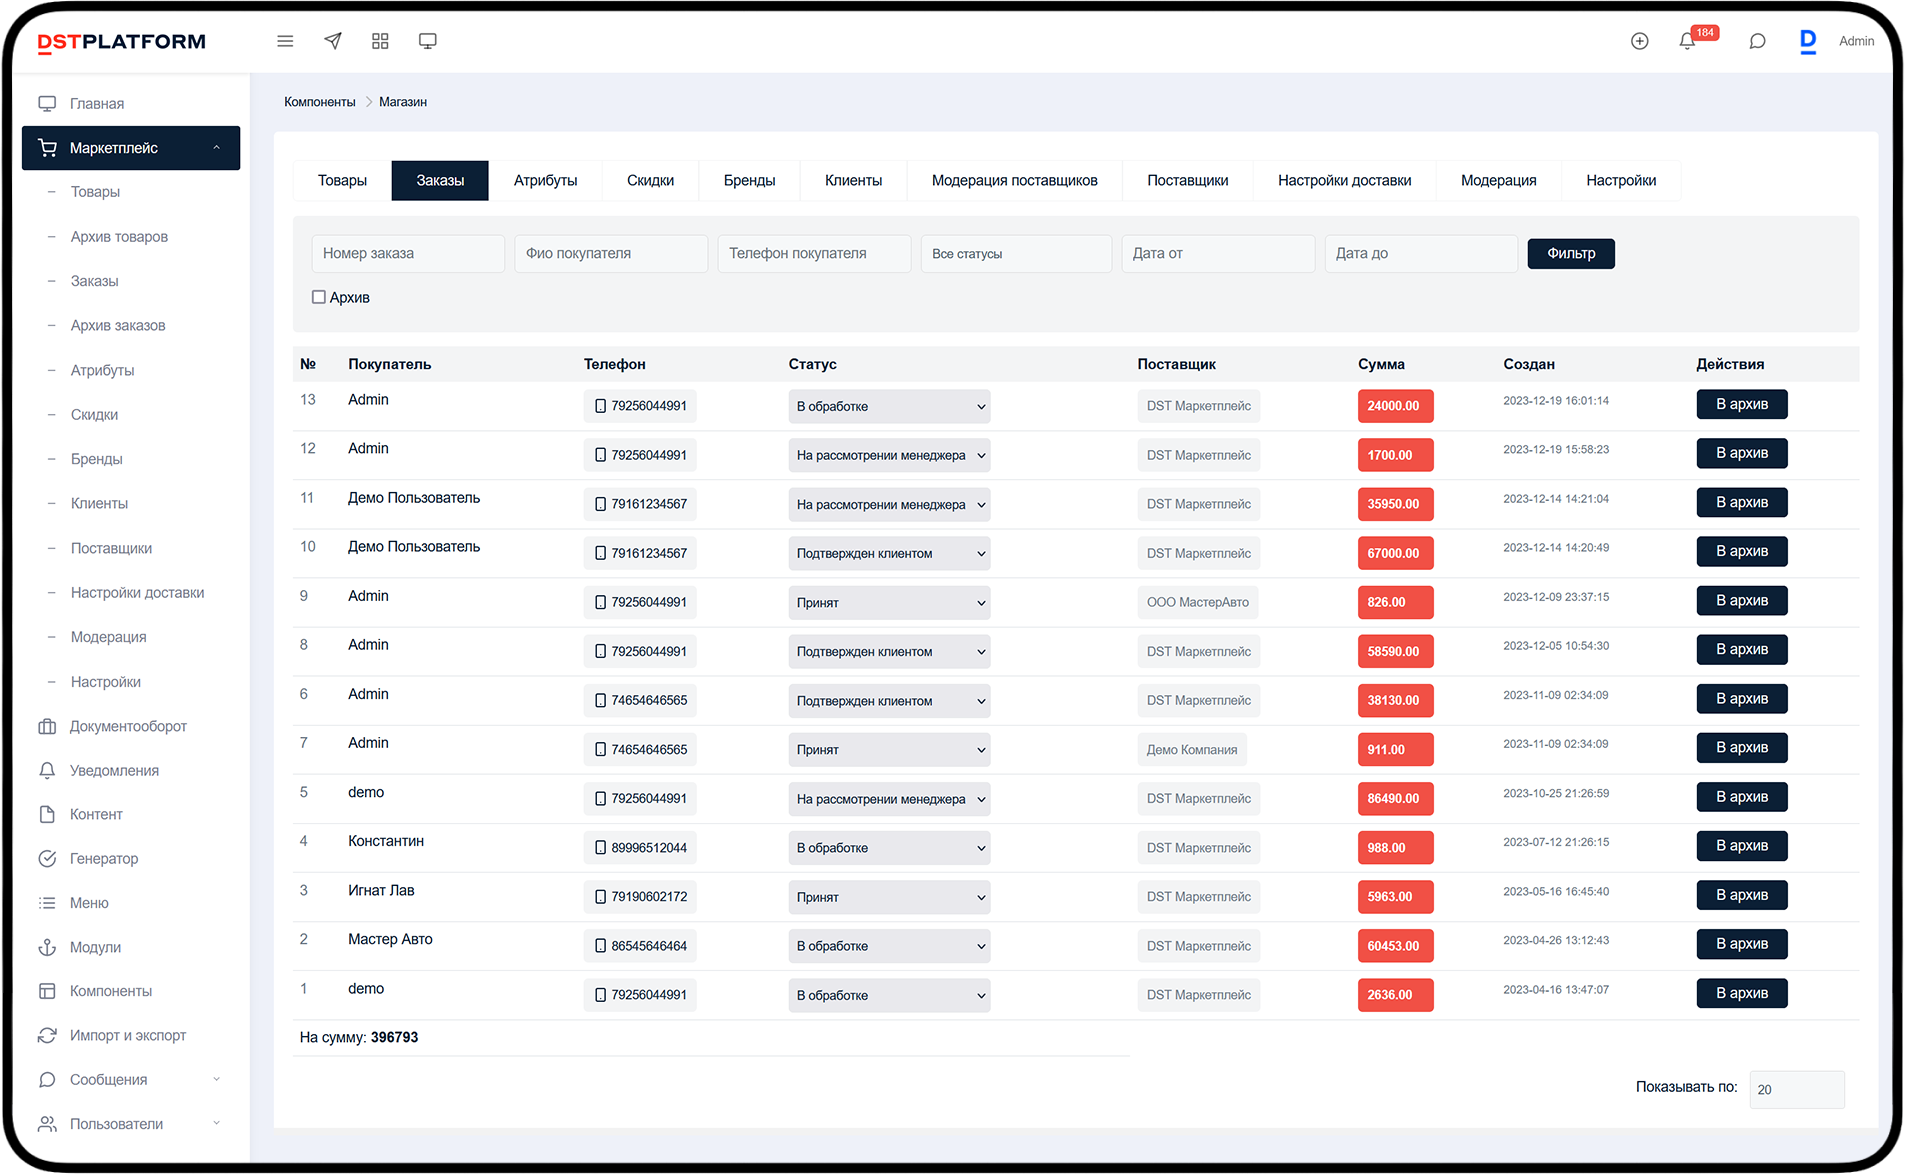Send order 9 to archive via В архив
The image size is (1905, 1174).
pyautogui.click(x=1742, y=601)
